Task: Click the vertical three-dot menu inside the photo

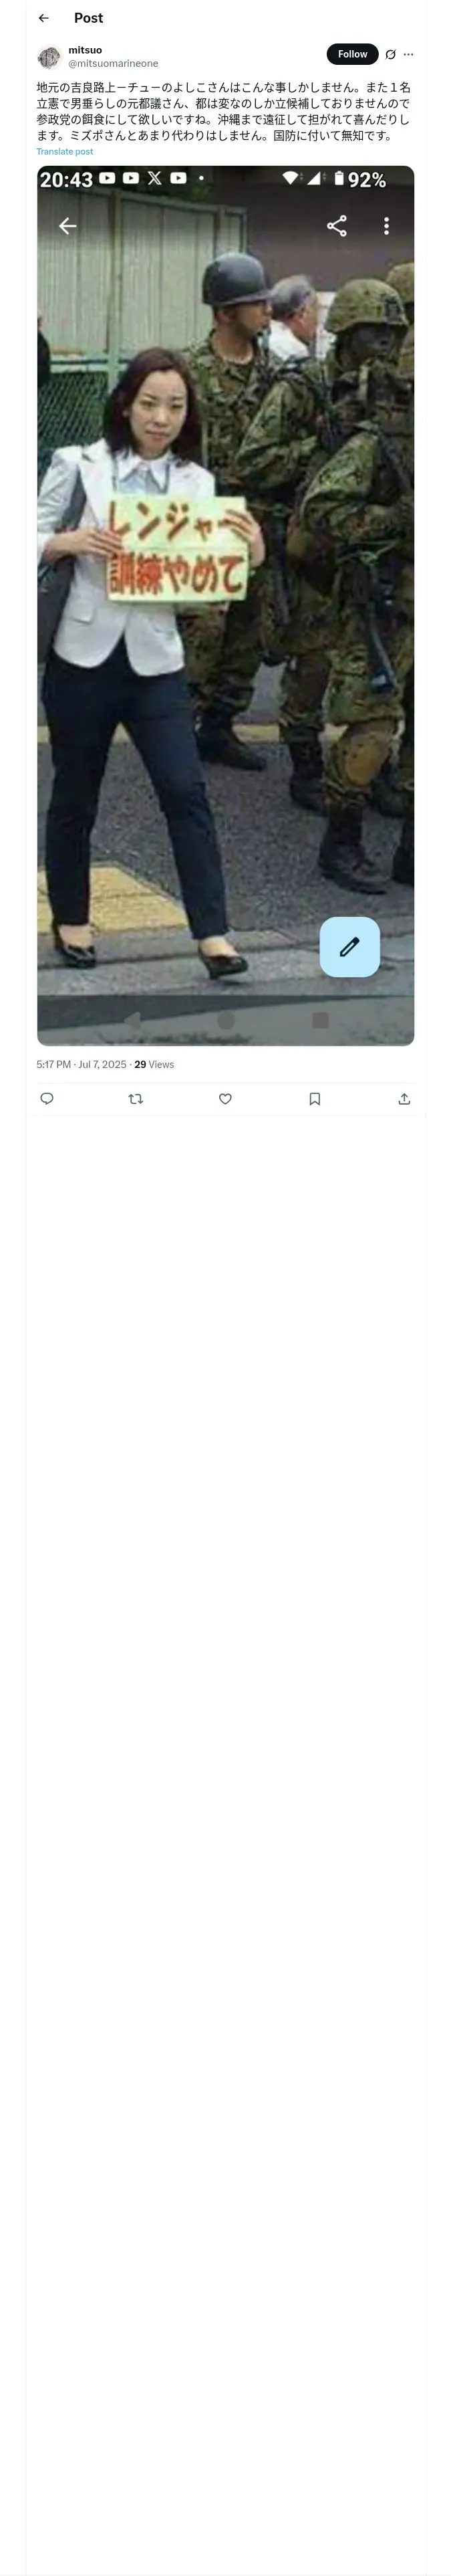Action: pos(386,226)
